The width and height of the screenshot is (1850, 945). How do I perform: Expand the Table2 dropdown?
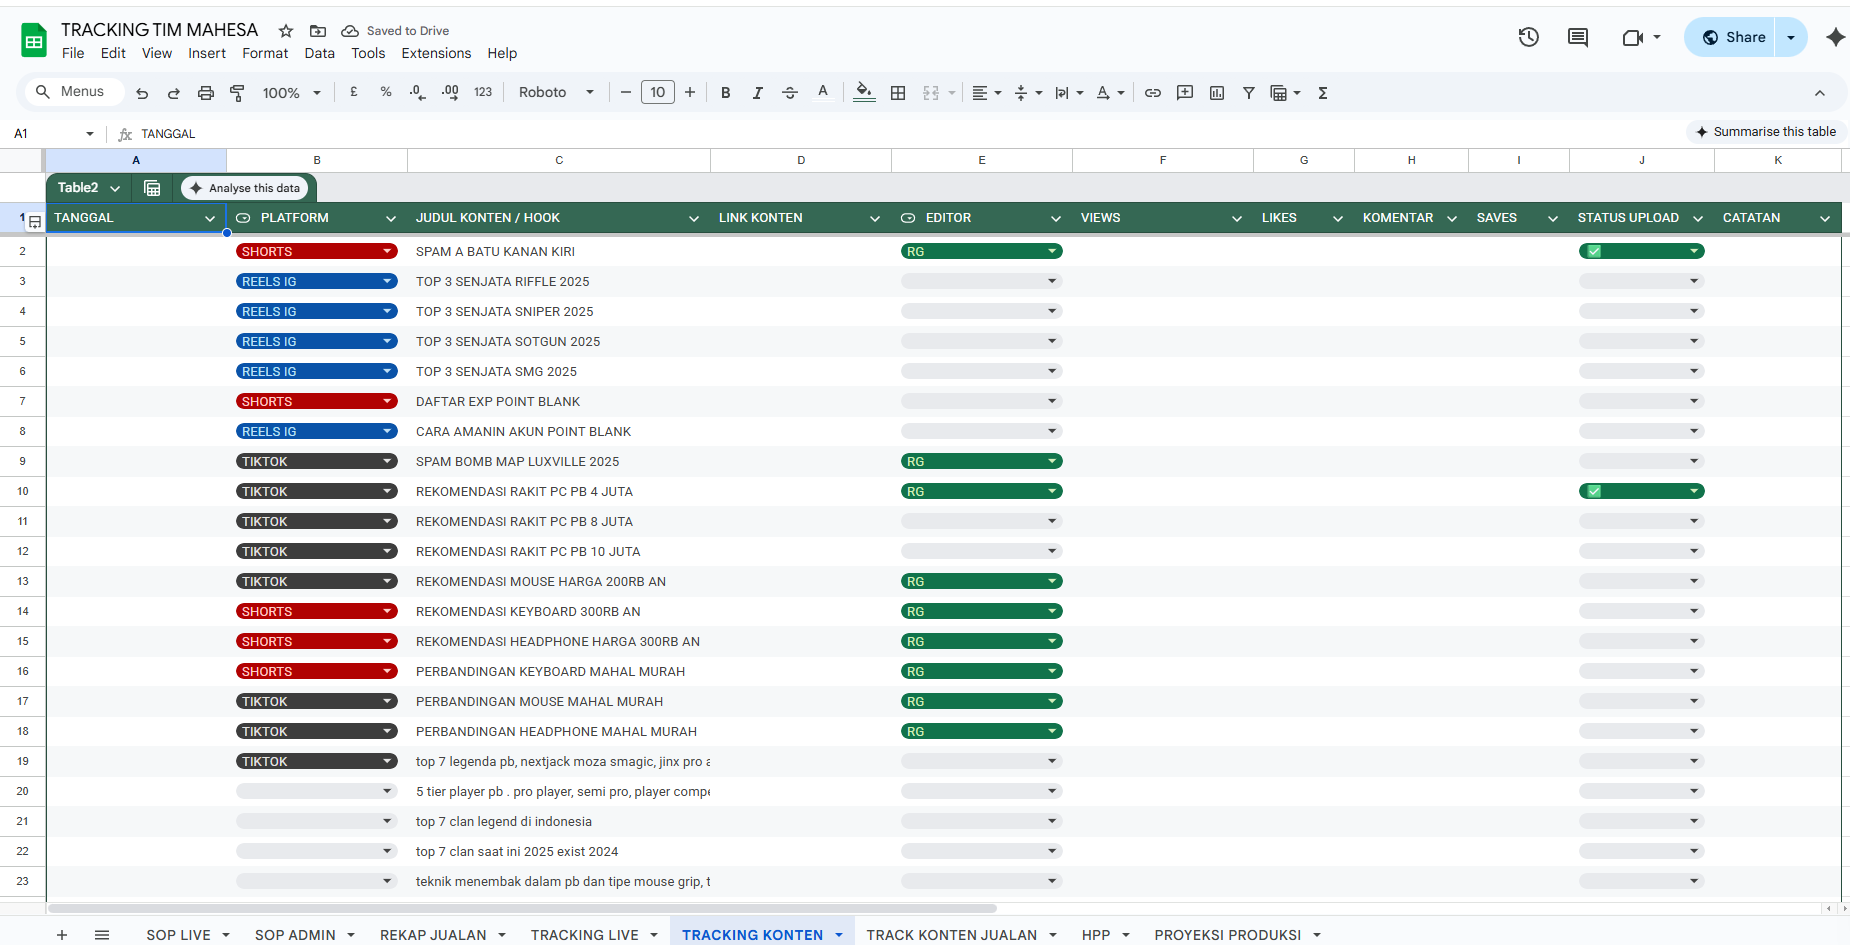click(x=115, y=187)
